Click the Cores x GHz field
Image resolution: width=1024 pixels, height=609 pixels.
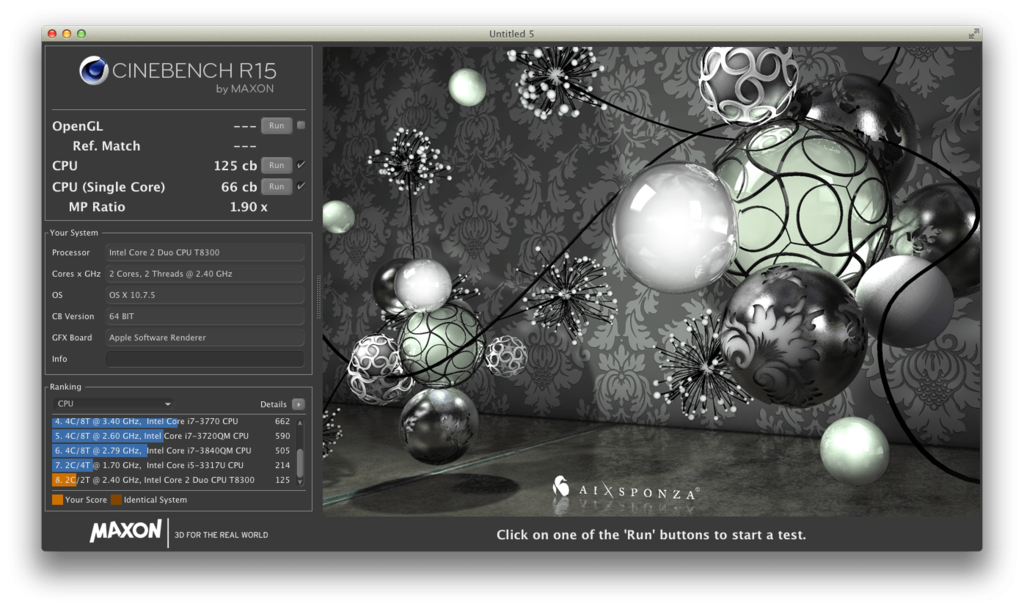coord(205,273)
